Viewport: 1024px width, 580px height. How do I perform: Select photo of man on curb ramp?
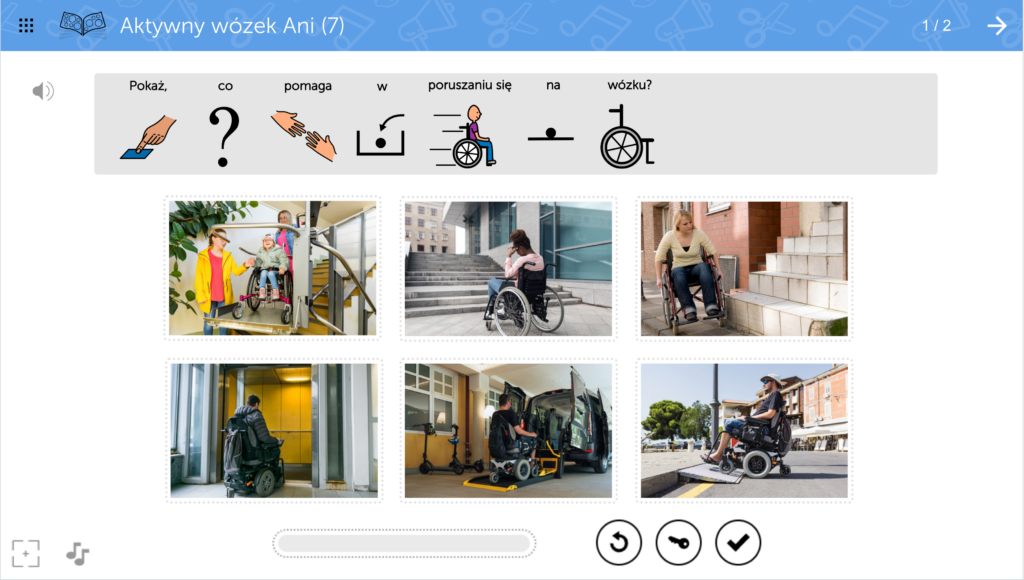pos(744,430)
